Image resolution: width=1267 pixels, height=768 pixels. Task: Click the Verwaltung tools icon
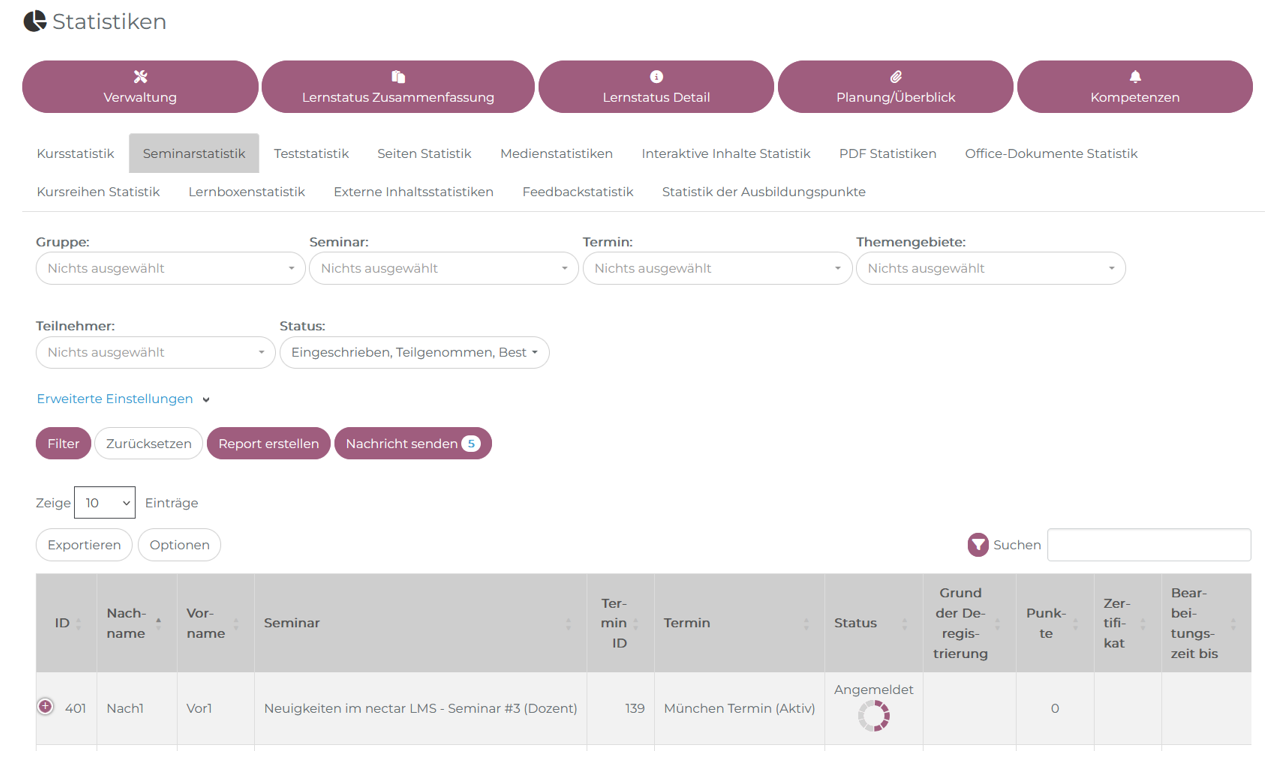pos(140,77)
